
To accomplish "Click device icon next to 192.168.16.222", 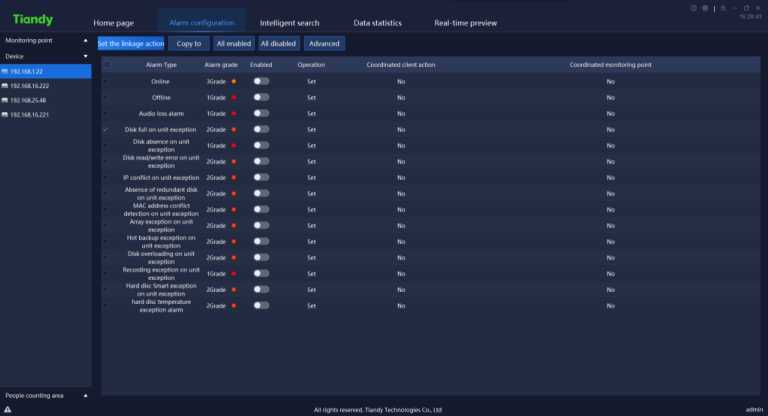I will coord(5,86).
